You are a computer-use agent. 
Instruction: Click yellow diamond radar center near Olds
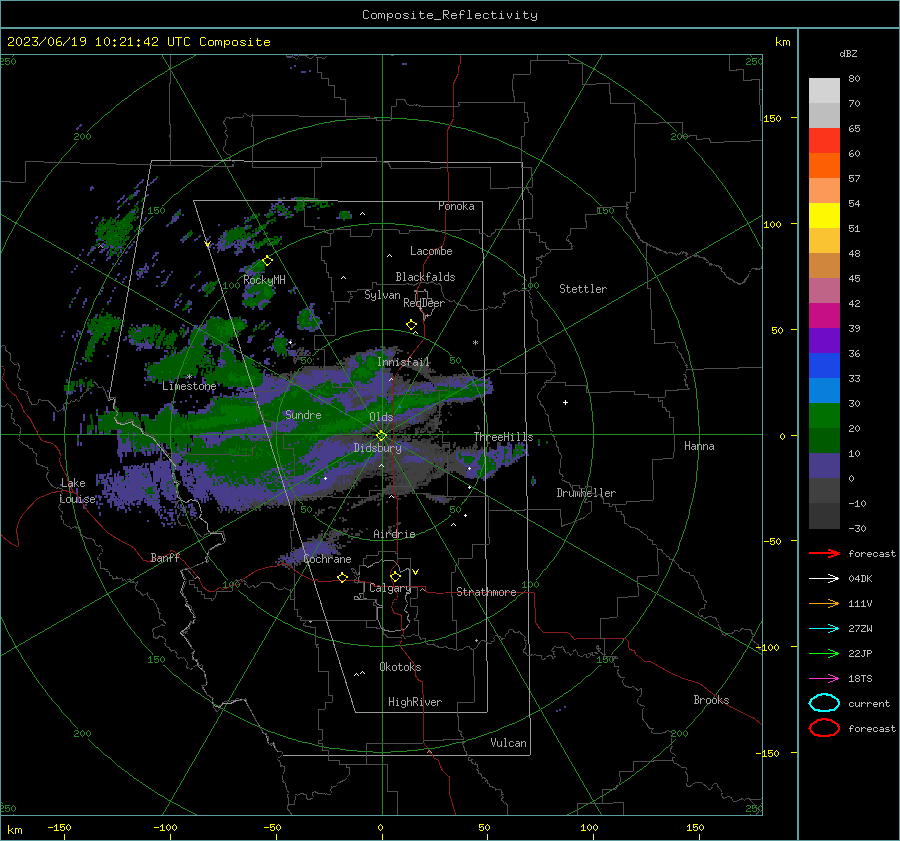click(382, 436)
